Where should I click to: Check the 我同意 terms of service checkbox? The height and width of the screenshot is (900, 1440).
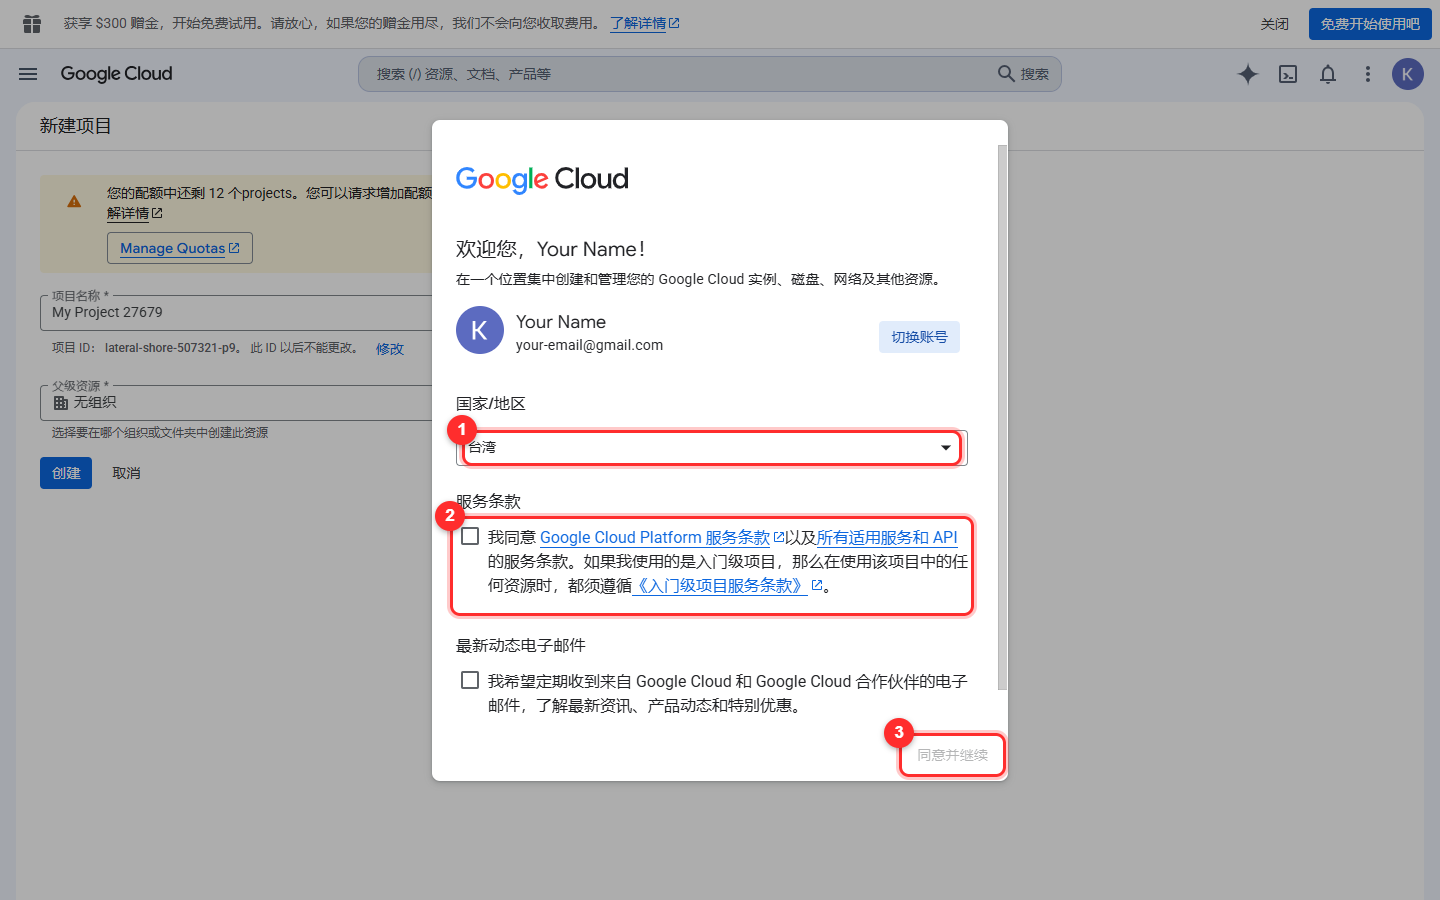470,537
